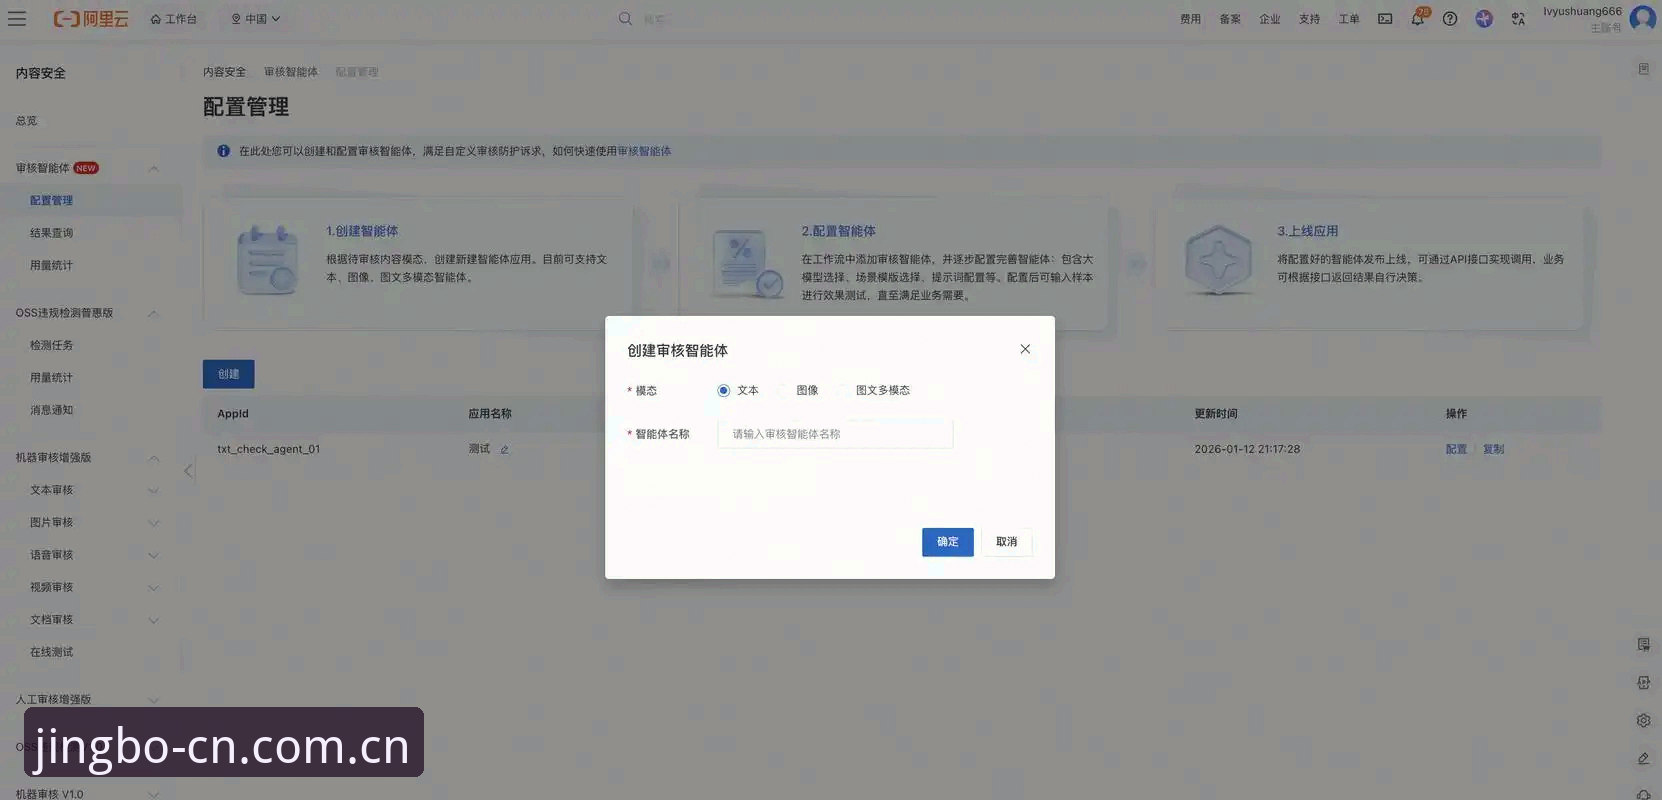Click 审核智能体 breadcrumb
Image resolution: width=1662 pixels, height=800 pixels.
click(x=291, y=72)
